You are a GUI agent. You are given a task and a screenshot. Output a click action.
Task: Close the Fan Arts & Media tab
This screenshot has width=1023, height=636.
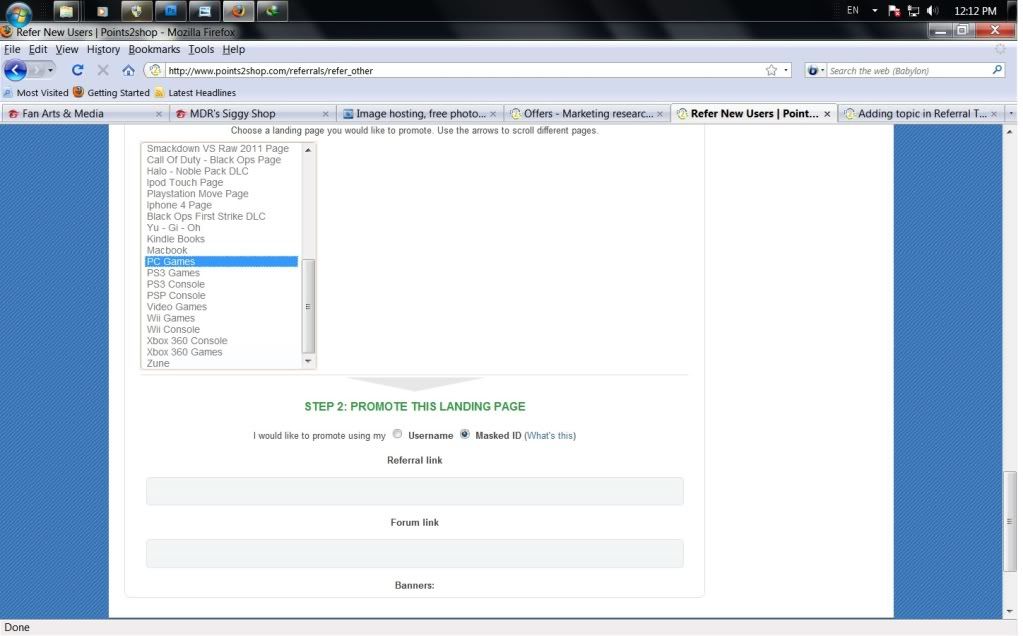coord(159,114)
